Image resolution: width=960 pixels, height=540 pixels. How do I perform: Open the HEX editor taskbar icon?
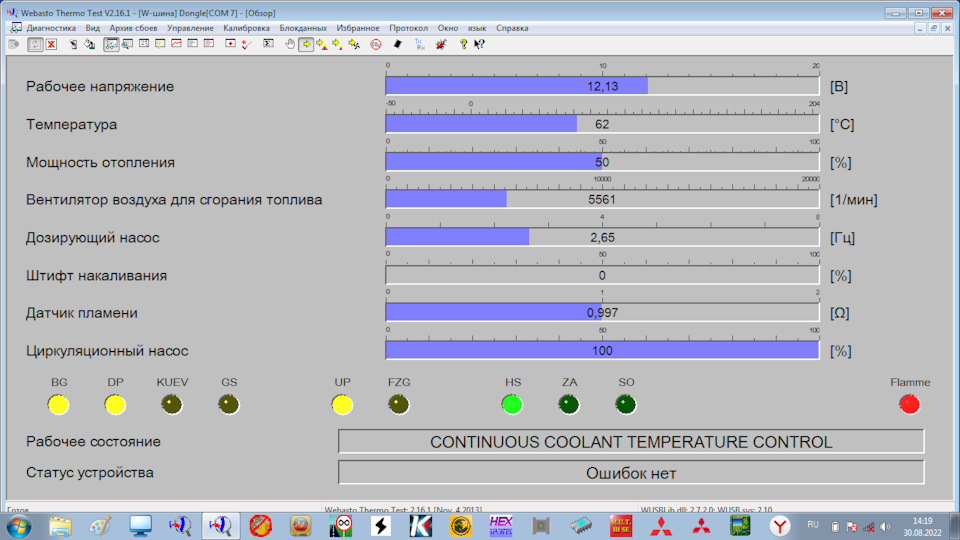click(x=501, y=527)
